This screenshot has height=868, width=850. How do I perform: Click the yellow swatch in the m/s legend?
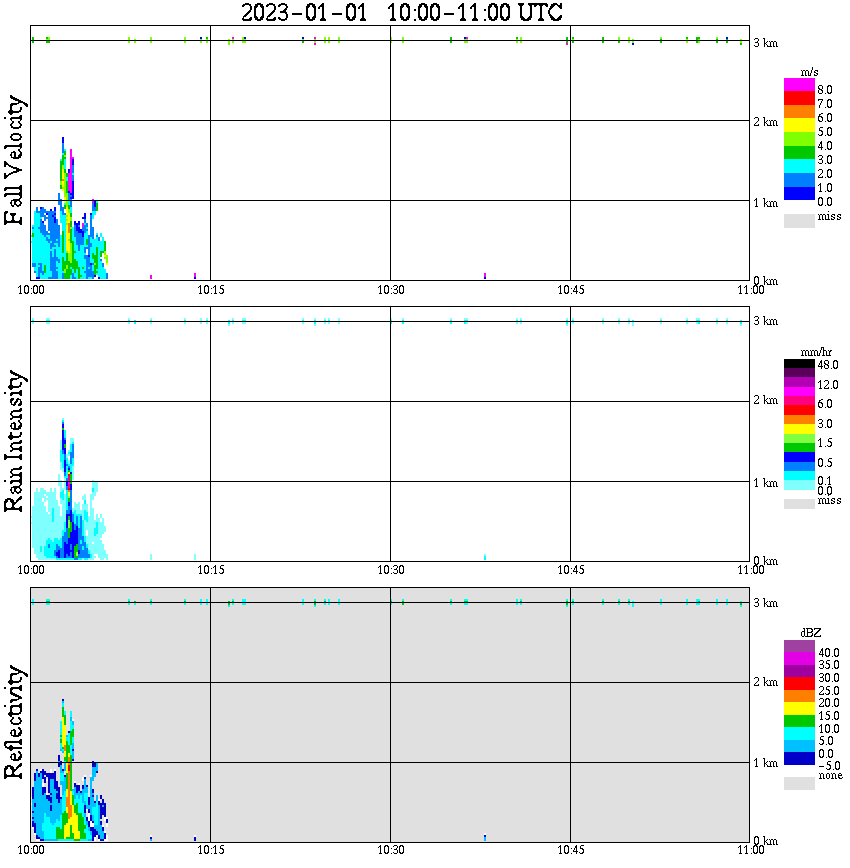click(x=799, y=126)
